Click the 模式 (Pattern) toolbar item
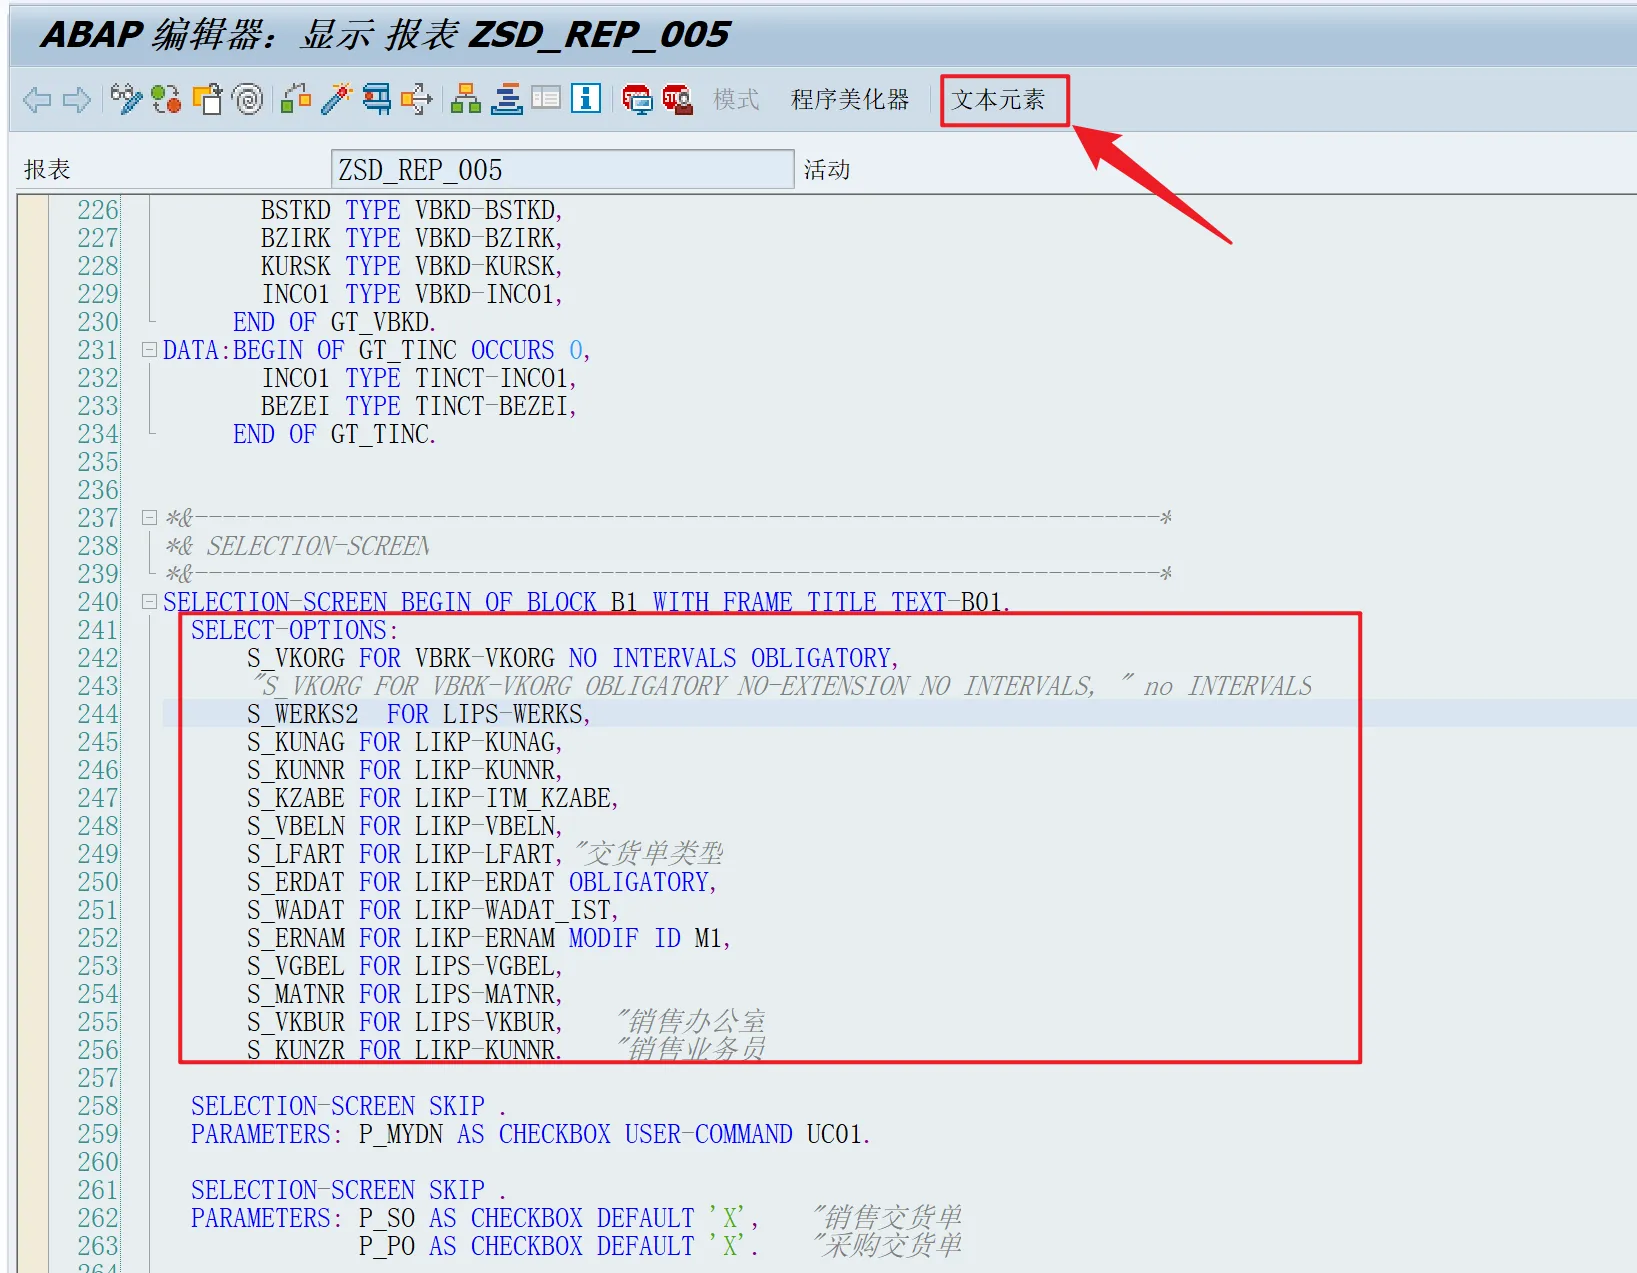The image size is (1637, 1273). [x=736, y=100]
